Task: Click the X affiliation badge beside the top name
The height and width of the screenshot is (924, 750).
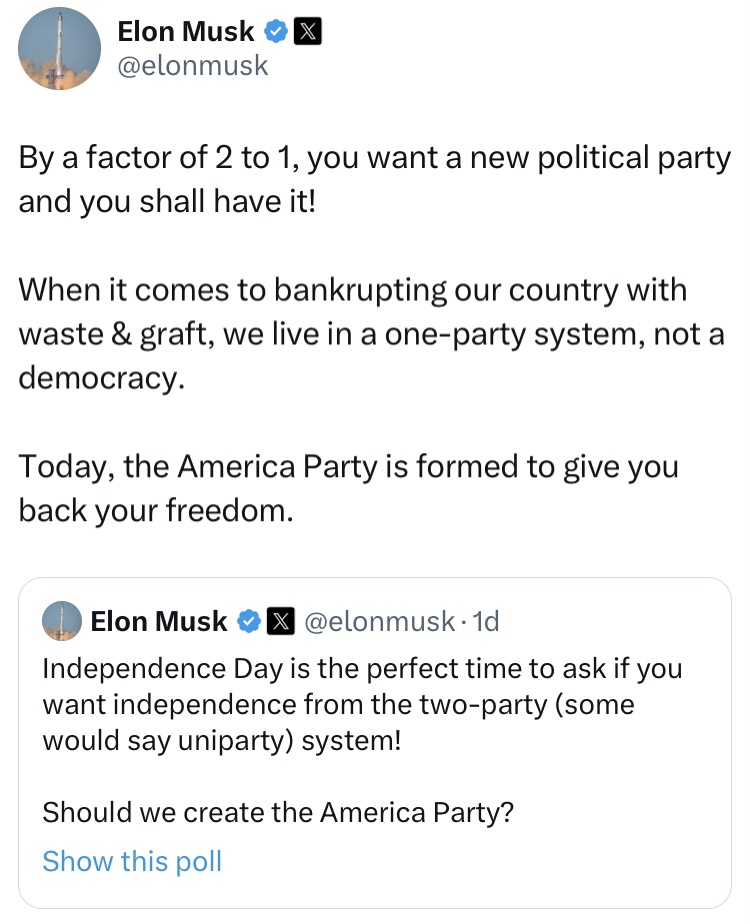Action: click(x=306, y=32)
